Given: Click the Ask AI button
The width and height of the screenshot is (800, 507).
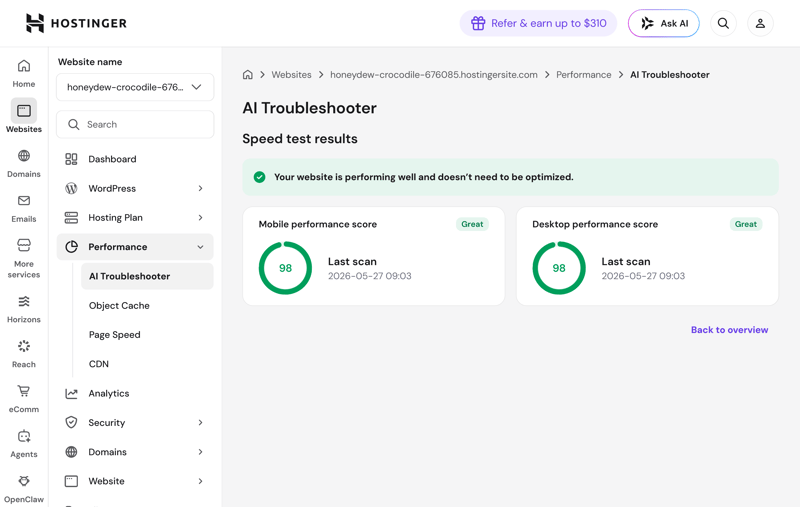Looking at the screenshot, I should coord(664,23).
